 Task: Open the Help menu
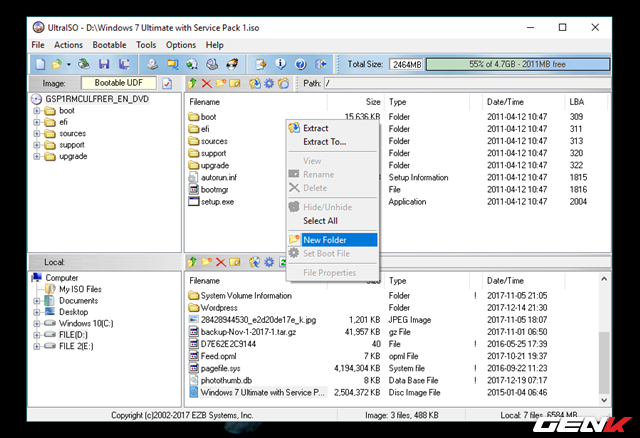pyautogui.click(x=214, y=45)
